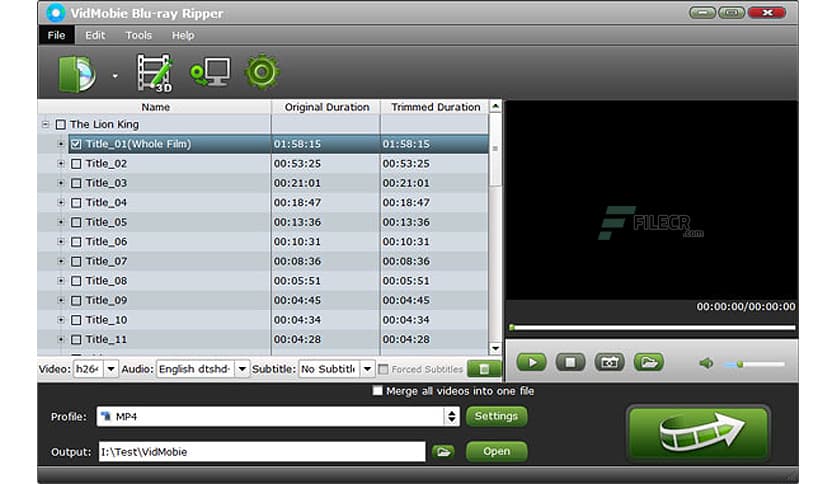Stop the preview playback
Image resolution: width=836 pixels, height=484 pixels.
570,362
